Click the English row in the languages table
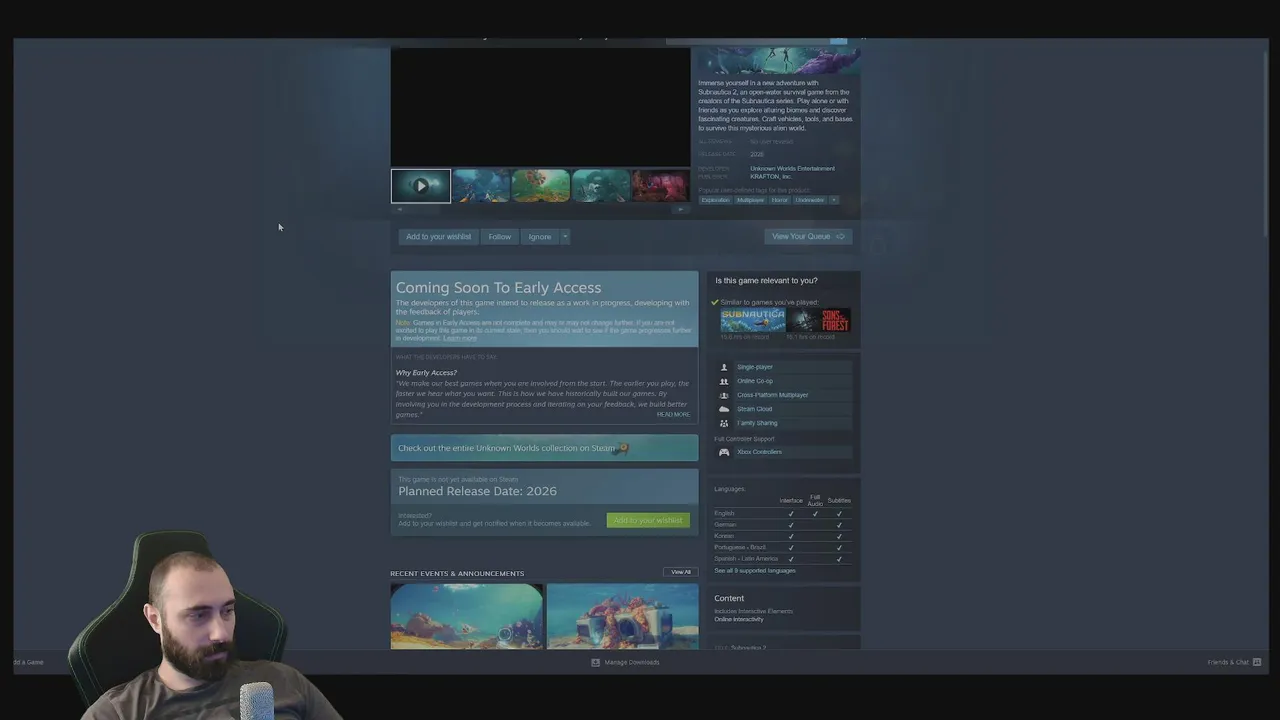The image size is (1280, 720). coord(783,514)
